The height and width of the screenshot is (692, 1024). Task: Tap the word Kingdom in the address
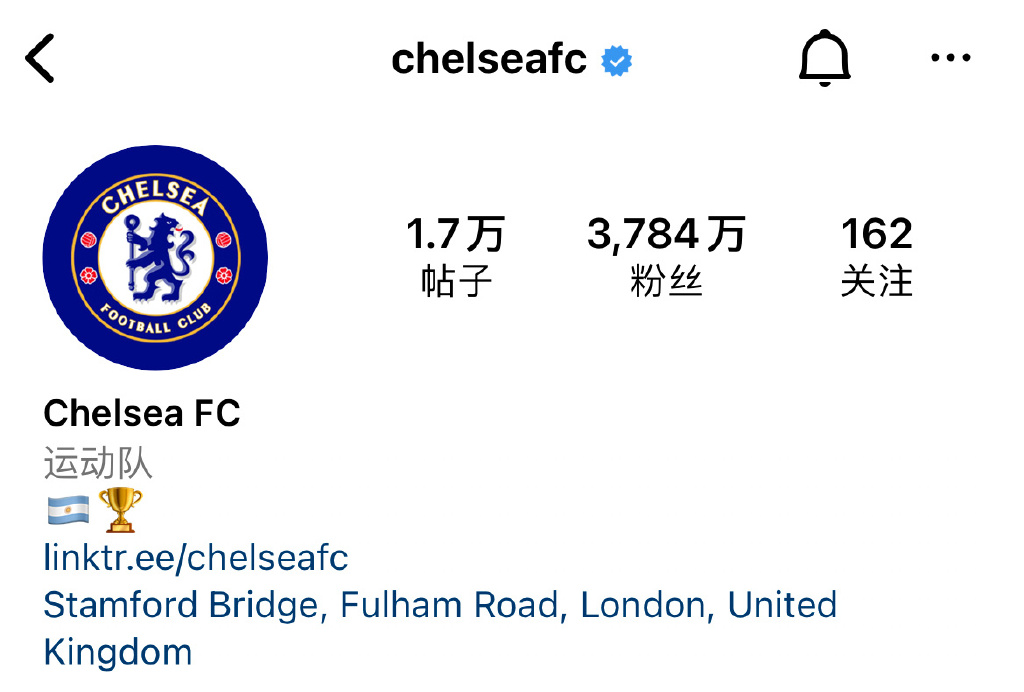click(118, 652)
